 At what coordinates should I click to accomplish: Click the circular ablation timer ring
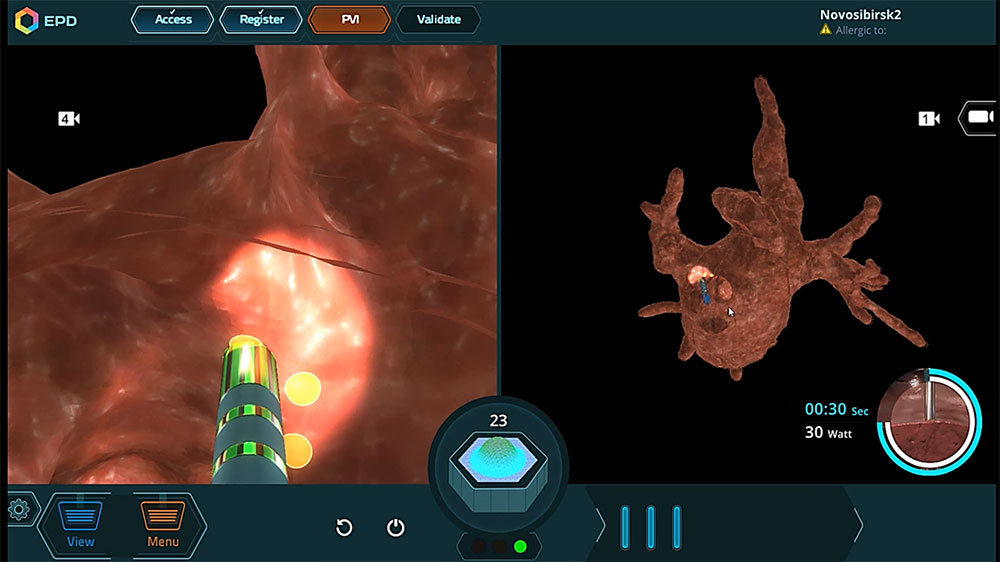pos(927,420)
